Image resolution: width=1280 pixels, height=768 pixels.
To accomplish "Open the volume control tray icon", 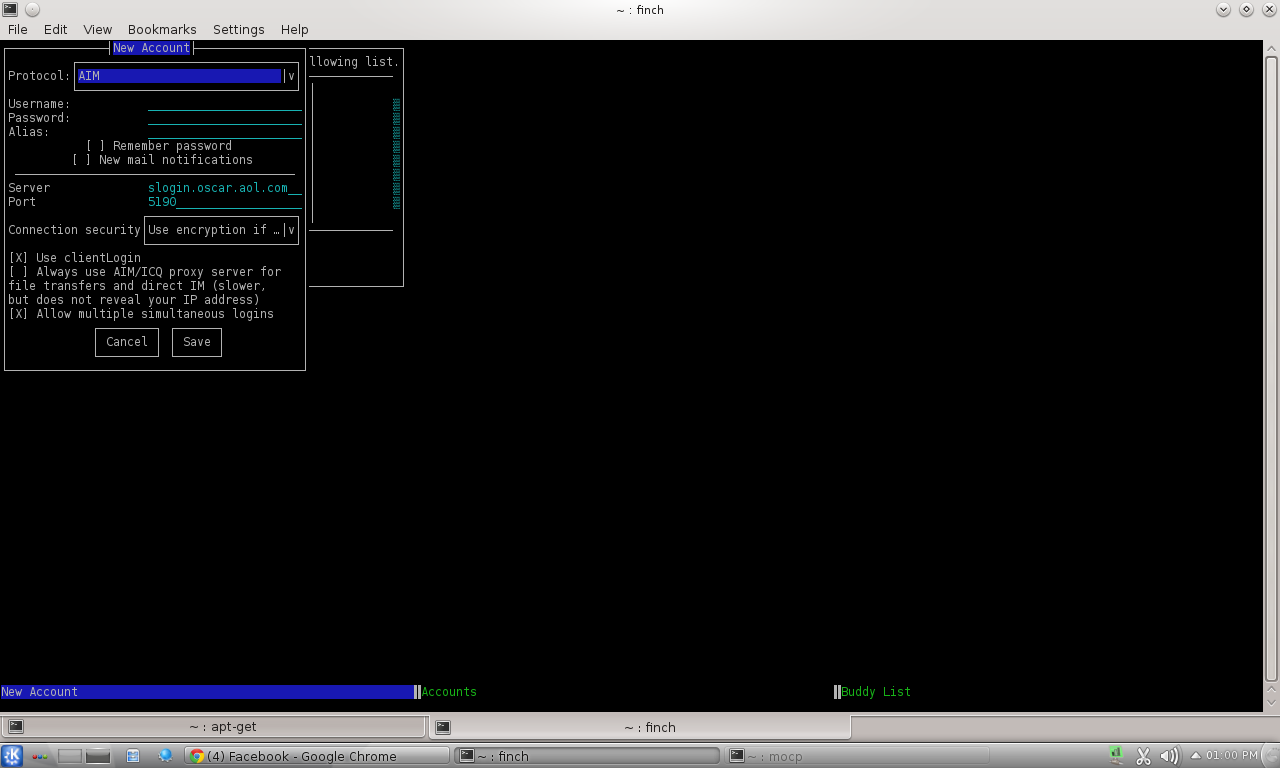I will pos(1170,756).
